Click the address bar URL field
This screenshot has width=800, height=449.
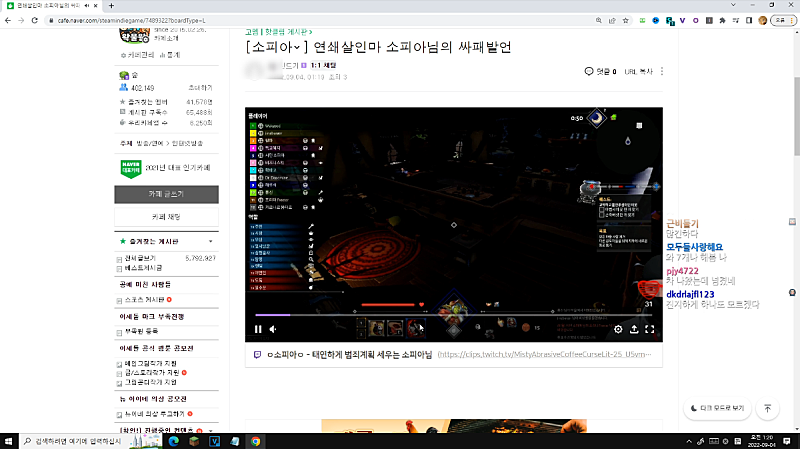[x=319, y=20]
